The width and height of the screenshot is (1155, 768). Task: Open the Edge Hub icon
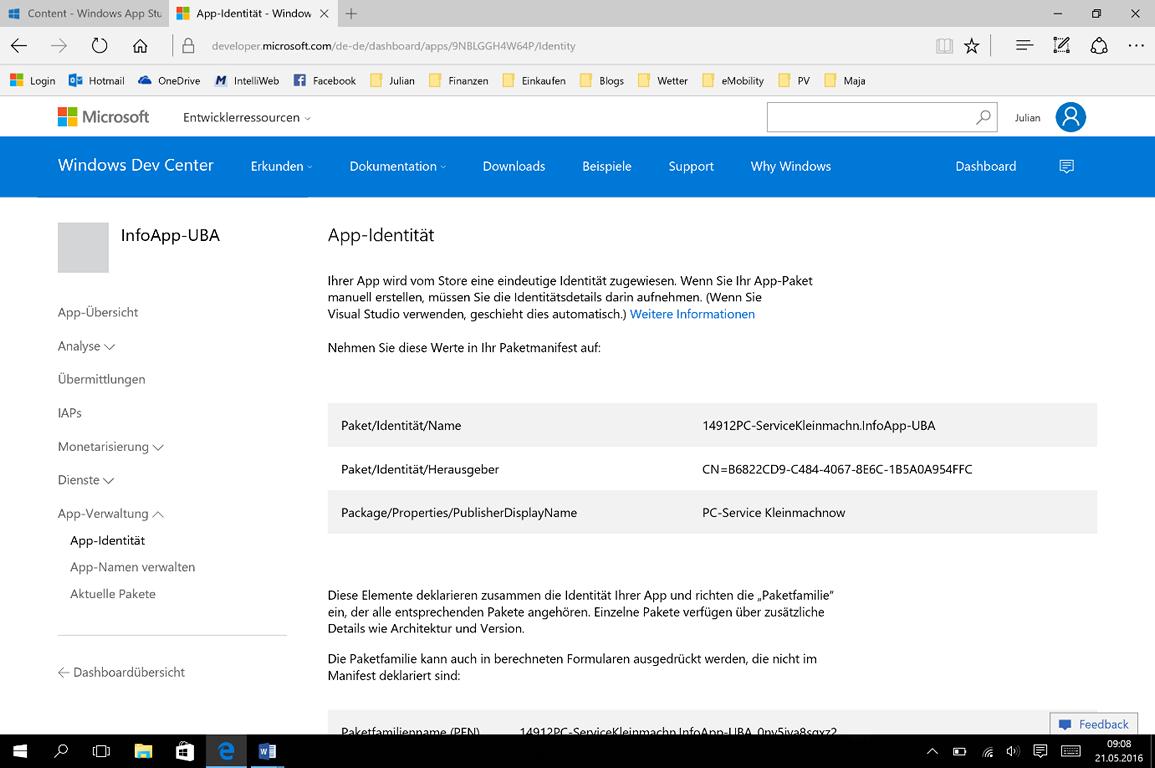pyautogui.click(x=1024, y=46)
